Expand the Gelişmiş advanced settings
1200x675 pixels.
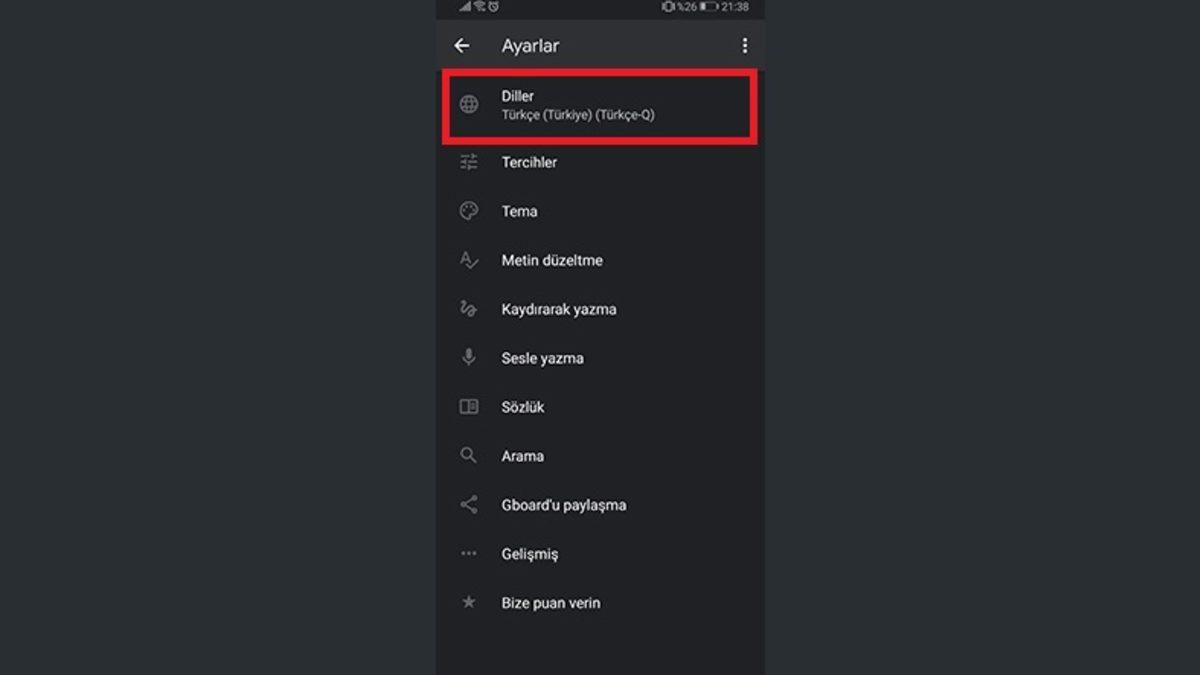(530, 554)
